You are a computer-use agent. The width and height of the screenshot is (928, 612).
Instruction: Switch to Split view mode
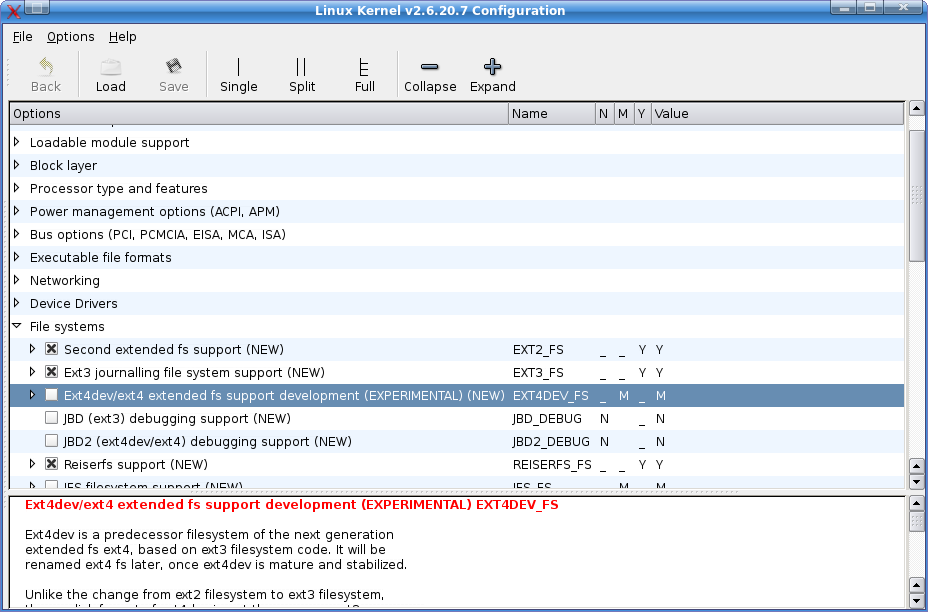pyautogui.click(x=301, y=67)
